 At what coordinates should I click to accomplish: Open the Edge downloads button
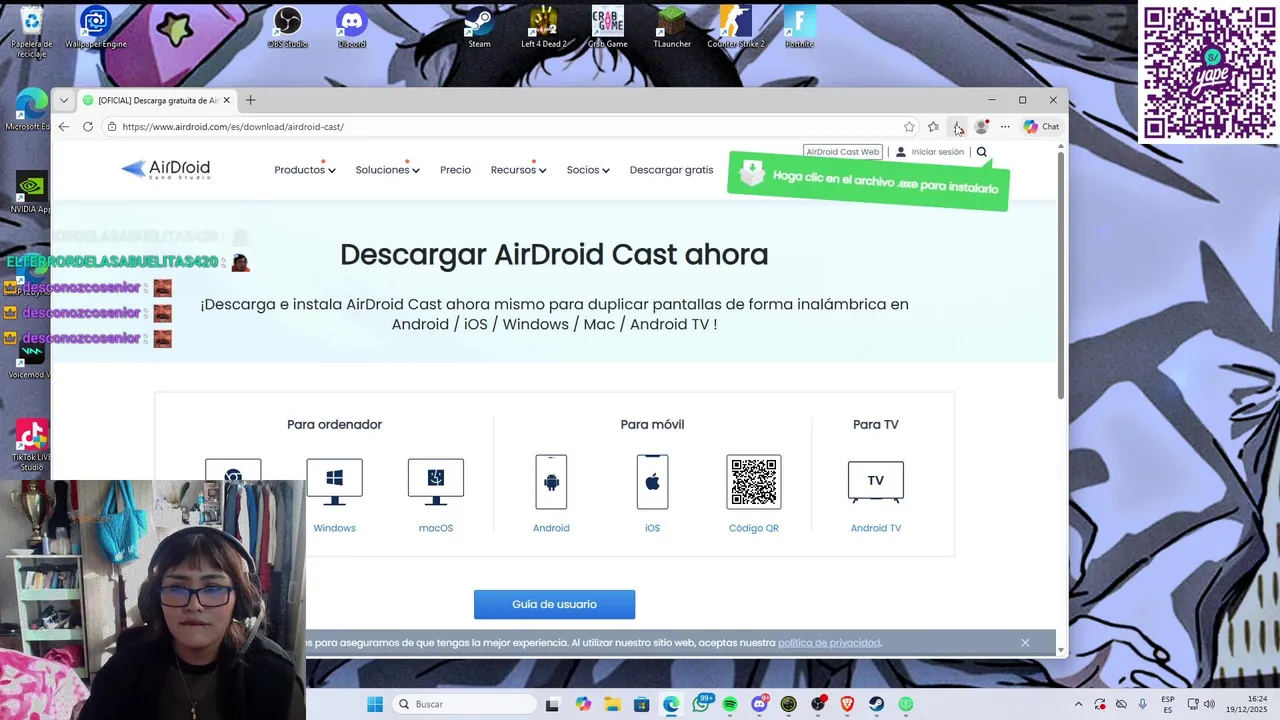click(957, 127)
